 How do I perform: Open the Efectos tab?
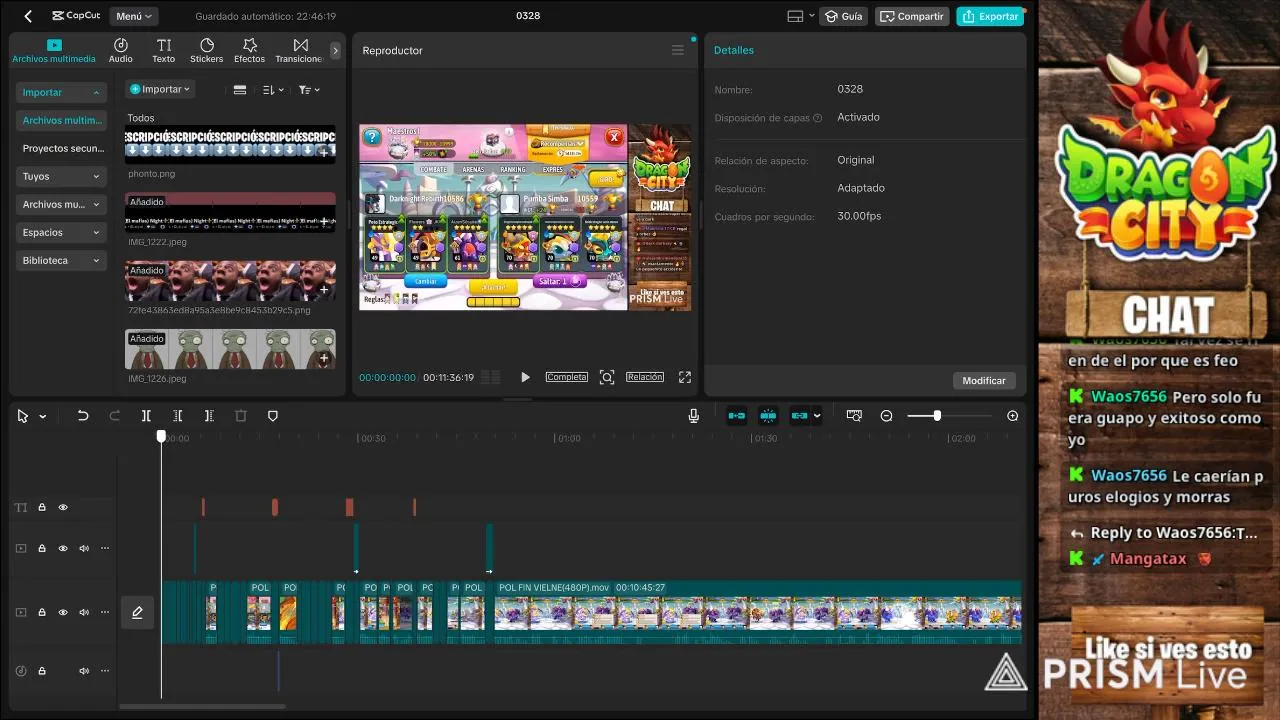tap(250, 51)
